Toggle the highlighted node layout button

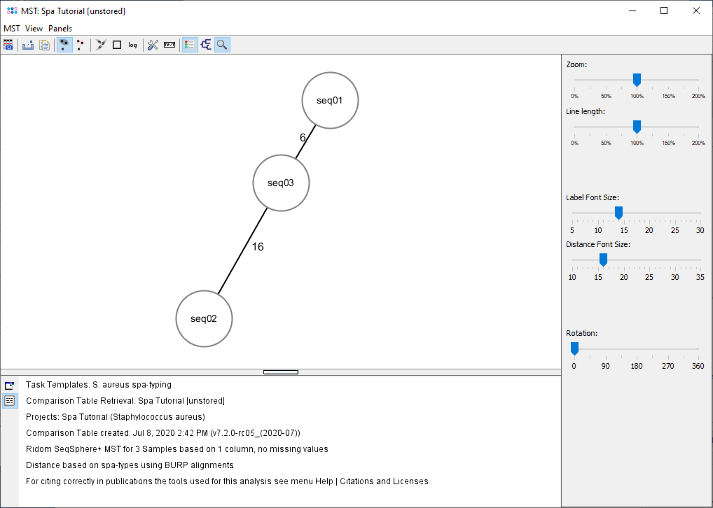coord(64,45)
